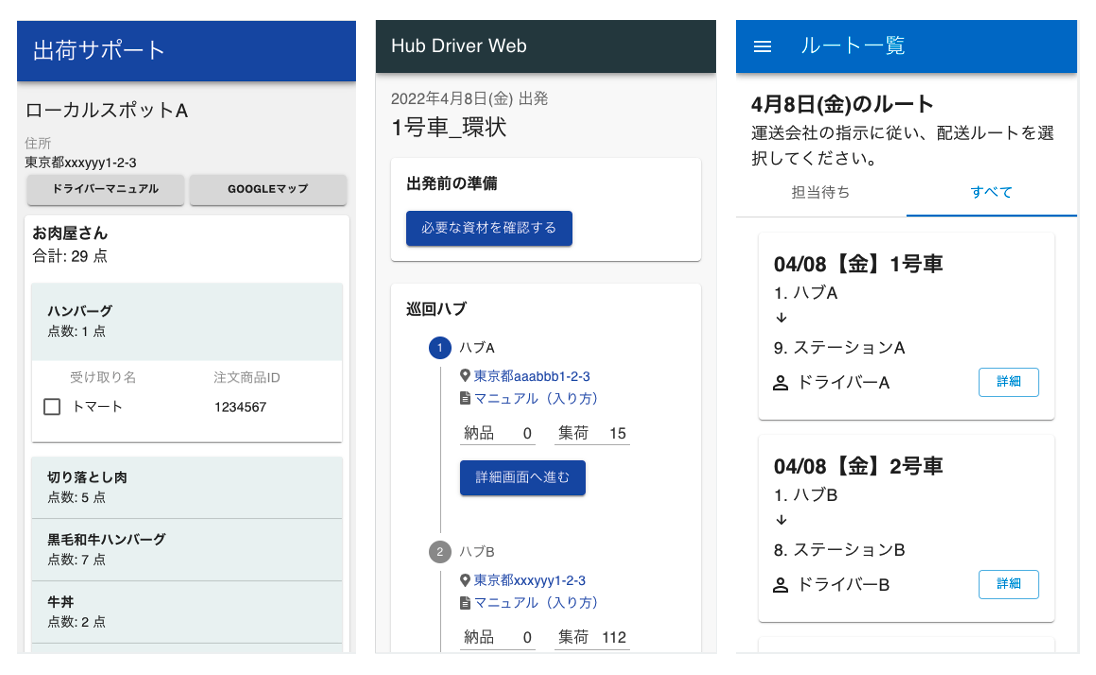Screen dimensions: 1096x675
Task: Click the 受け取り名 column header
Action: click(103, 377)
